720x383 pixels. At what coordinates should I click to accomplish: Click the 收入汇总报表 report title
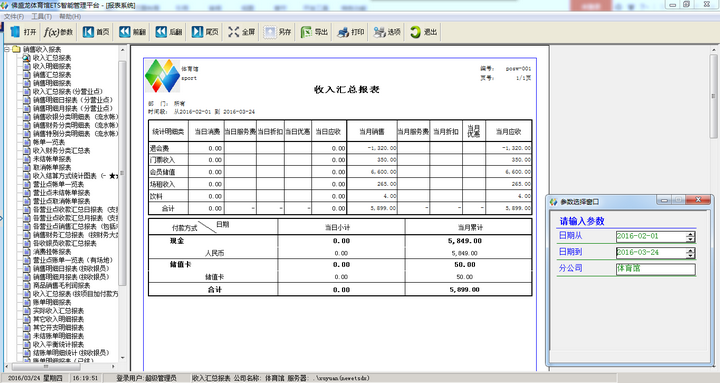tap(347, 90)
